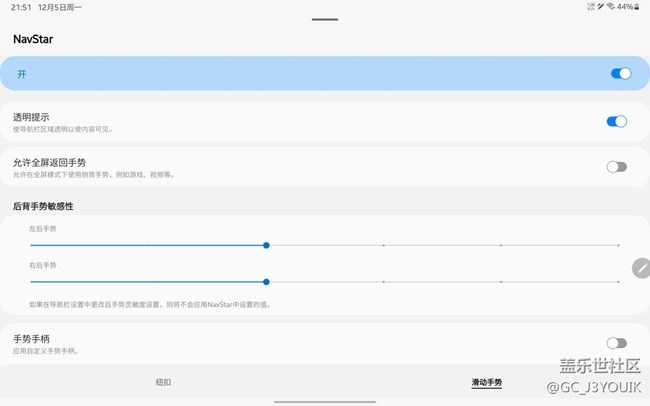Tap the 透明提示 label

point(31,117)
